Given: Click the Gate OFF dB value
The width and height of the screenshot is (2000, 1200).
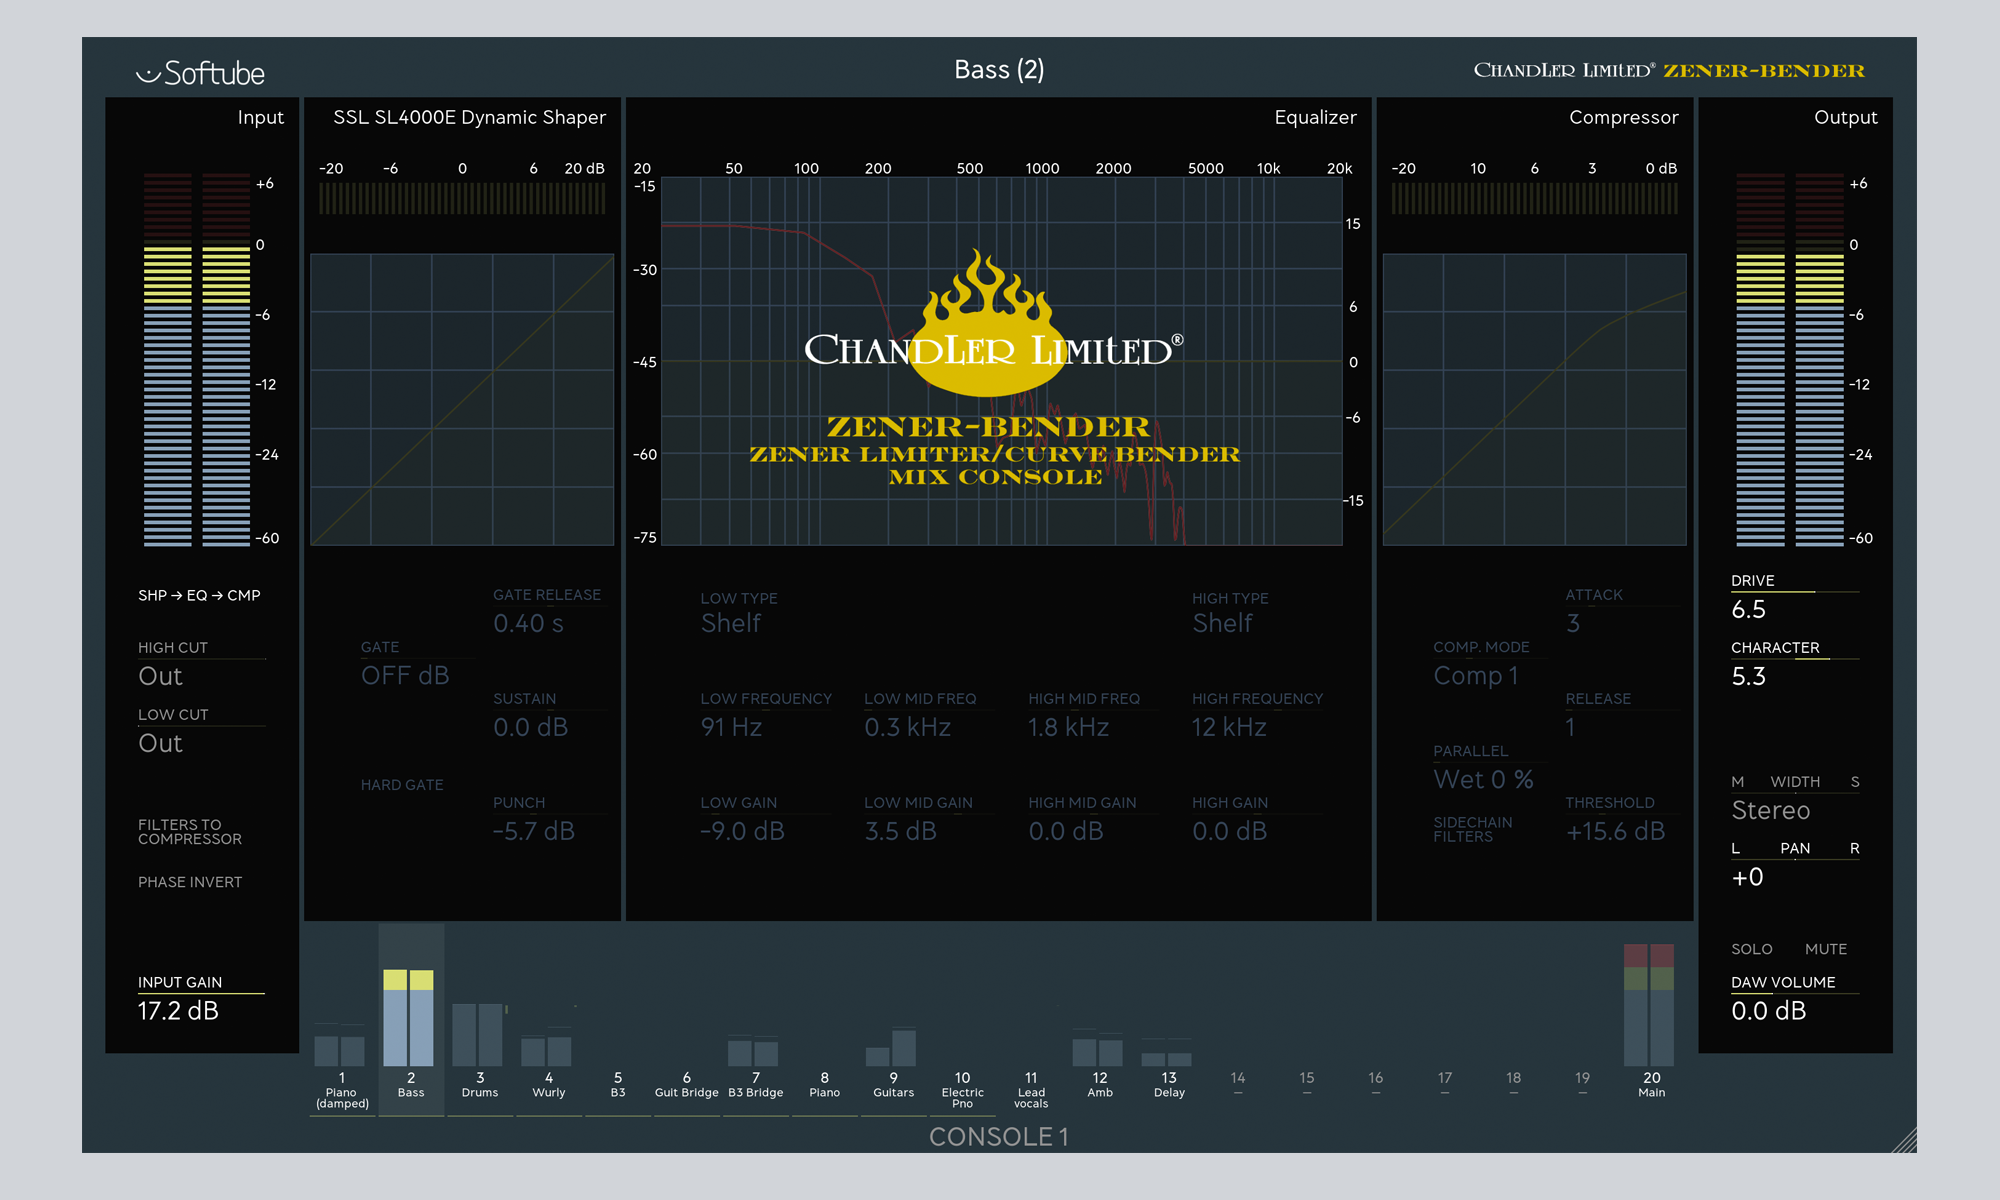Looking at the screenshot, I should [405, 676].
